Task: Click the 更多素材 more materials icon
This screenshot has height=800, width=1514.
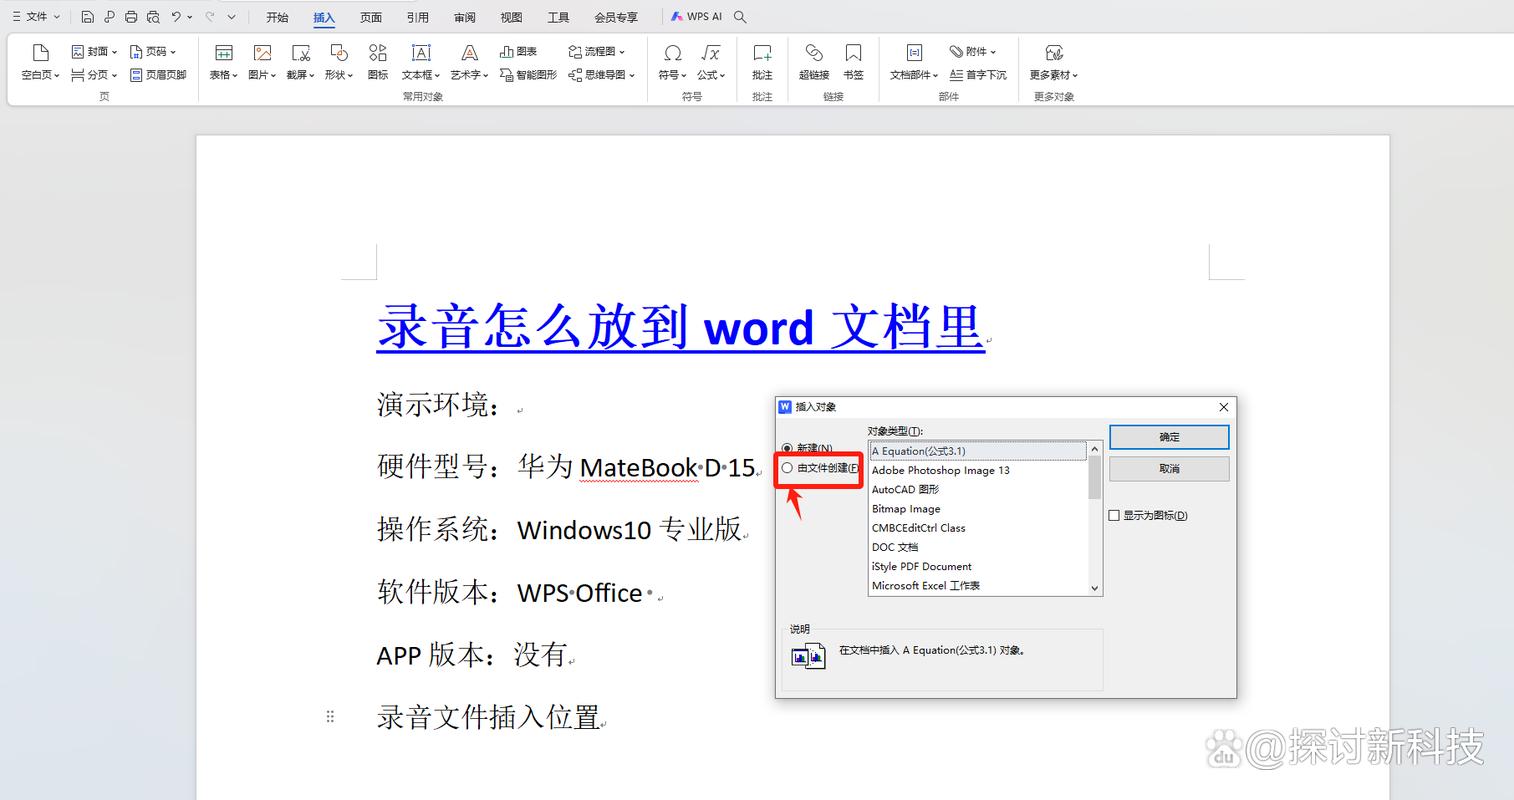Action: pos(1054,52)
